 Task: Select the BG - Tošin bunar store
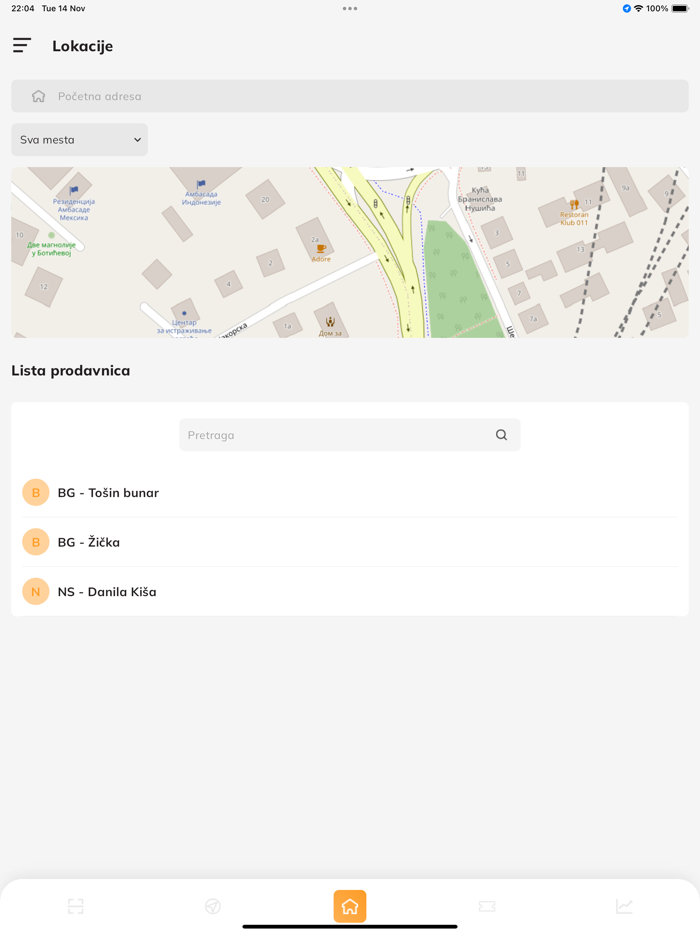[350, 493]
